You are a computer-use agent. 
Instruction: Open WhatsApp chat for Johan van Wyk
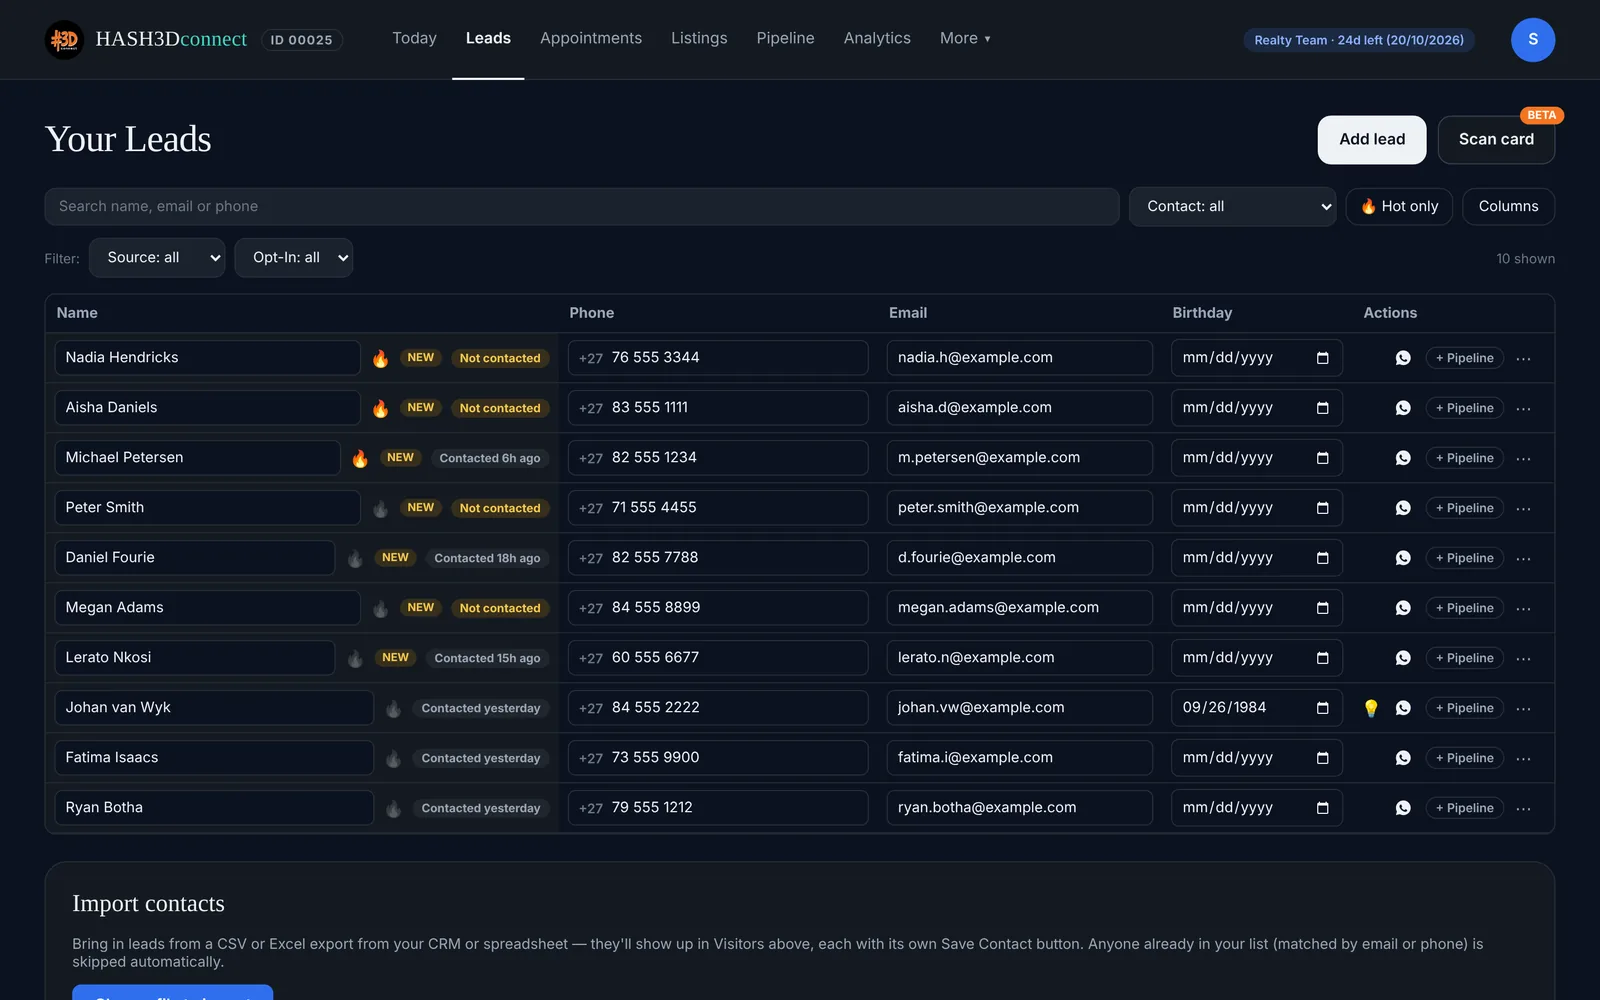click(x=1403, y=708)
